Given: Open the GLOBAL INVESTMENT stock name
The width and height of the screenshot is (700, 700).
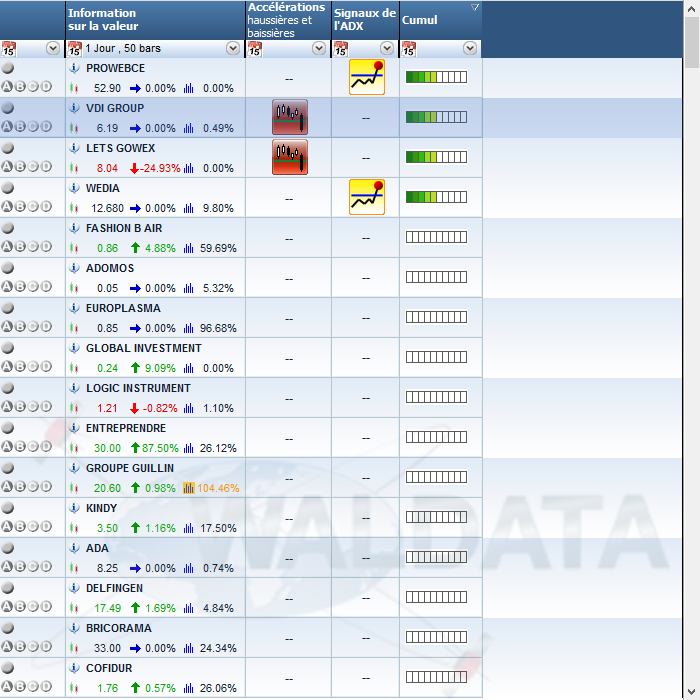Looking at the screenshot, I should (144, 348).
